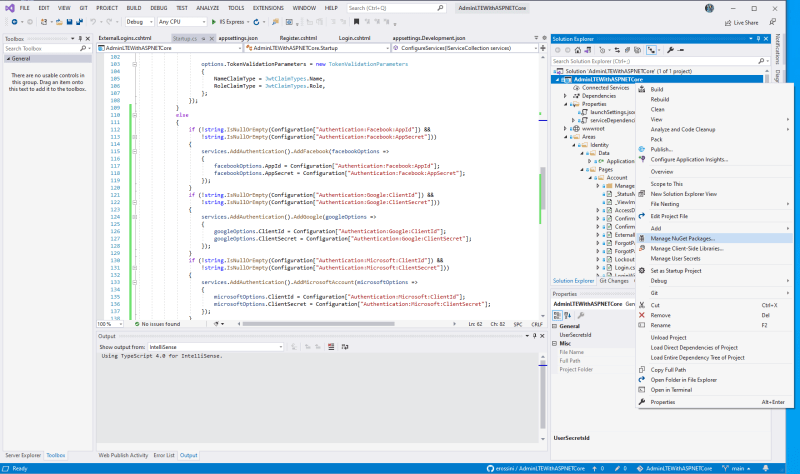800x474 pixels.
Task: Expand the wwwroot node in Solution Explorer
Action: pos(565,129)
